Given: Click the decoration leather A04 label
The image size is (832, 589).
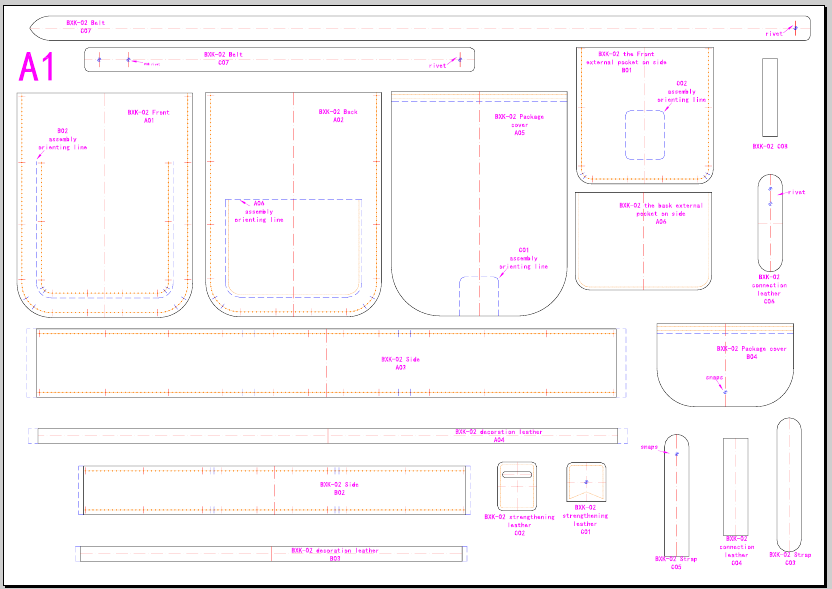Looking at the screenshot, I should click(x=498, y=435).
